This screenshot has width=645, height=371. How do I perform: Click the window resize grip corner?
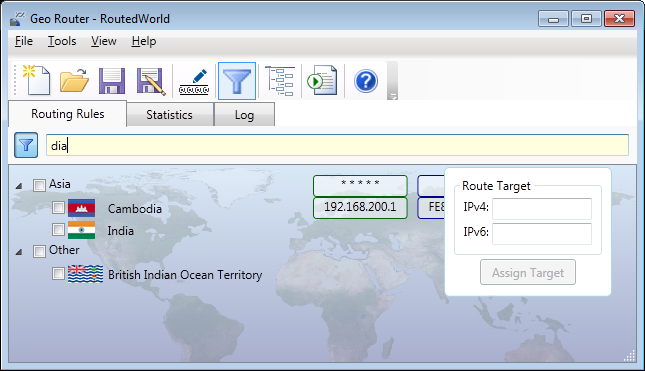630,356
